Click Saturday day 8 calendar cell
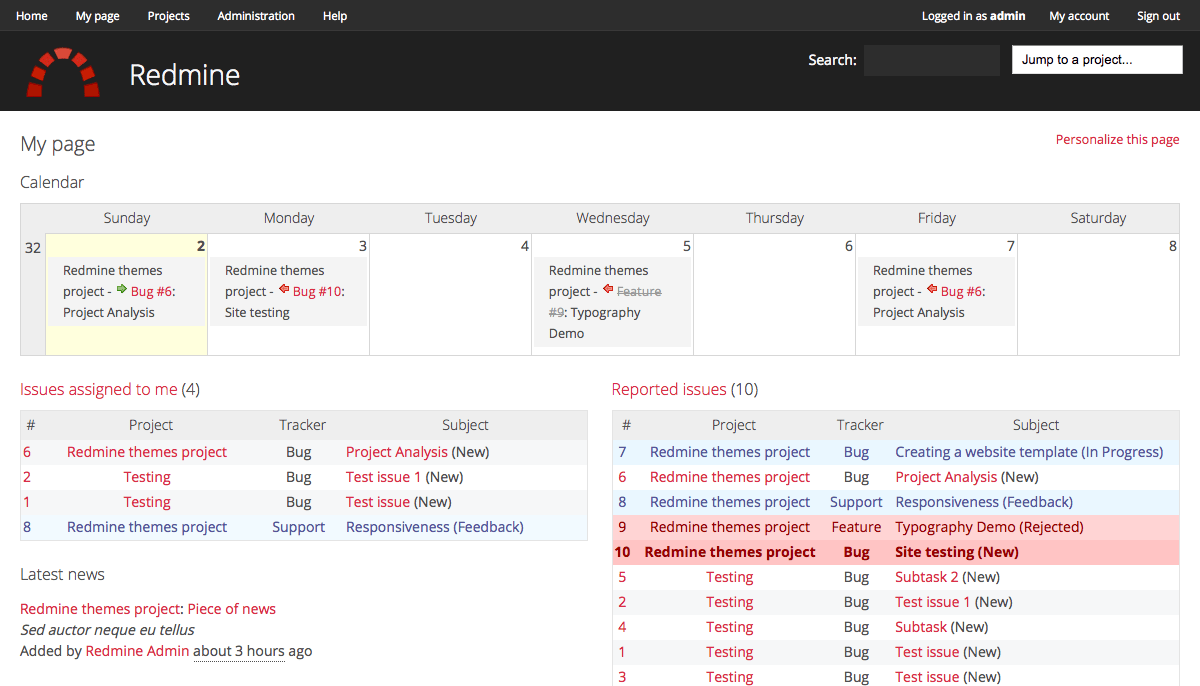The height and width of the screenshot is (686, 1200). pos(1098,294)
